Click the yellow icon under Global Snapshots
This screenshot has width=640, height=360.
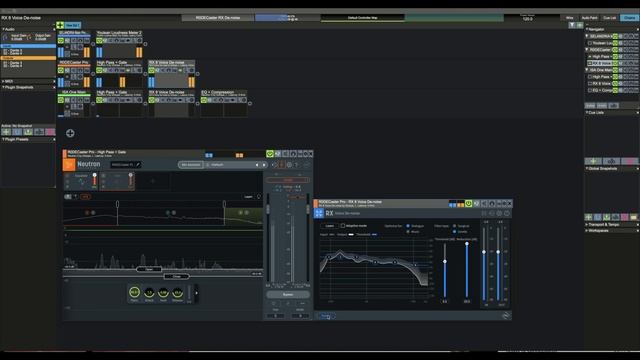tap(633, 217)
